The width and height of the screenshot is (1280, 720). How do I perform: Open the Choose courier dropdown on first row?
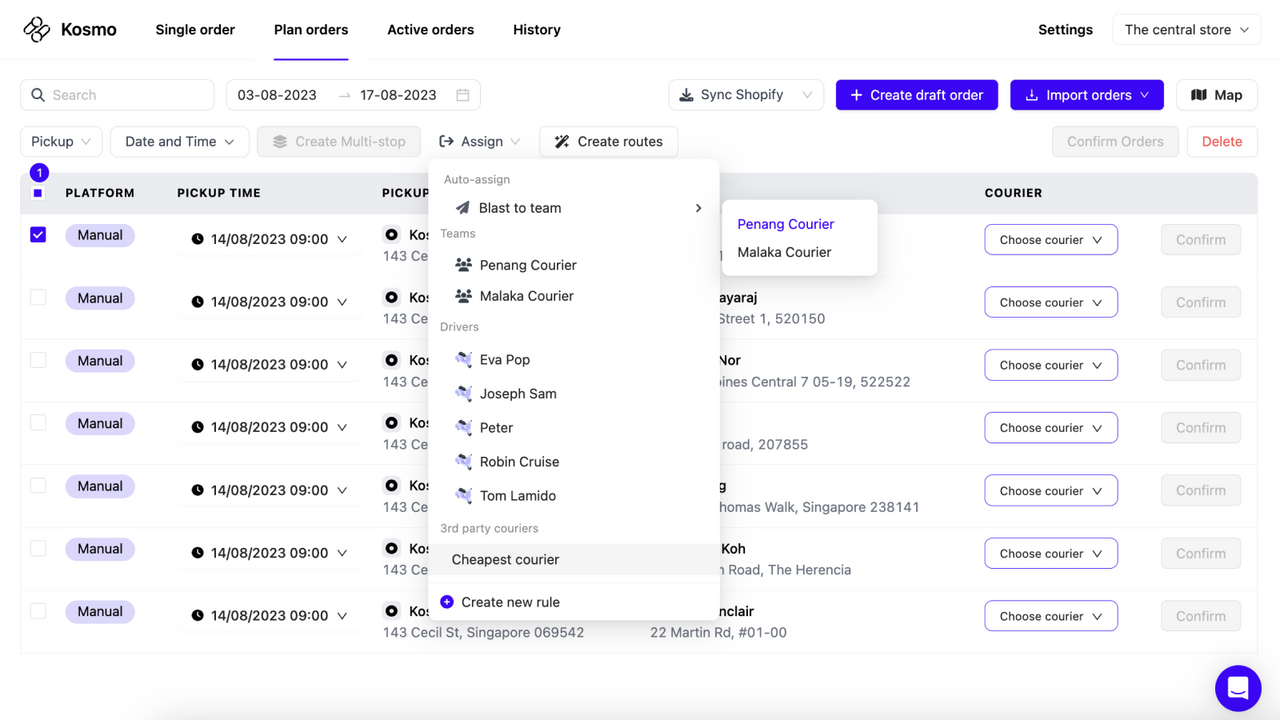click(x=1051, y=239)
